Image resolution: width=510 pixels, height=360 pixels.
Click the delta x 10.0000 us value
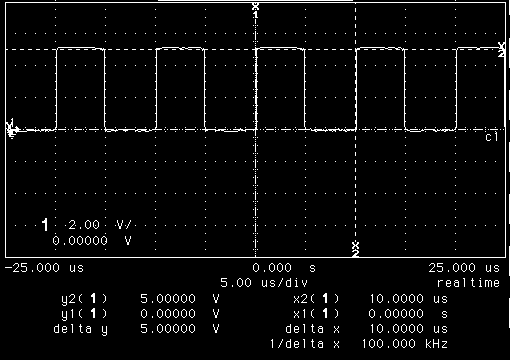(408, 329)
